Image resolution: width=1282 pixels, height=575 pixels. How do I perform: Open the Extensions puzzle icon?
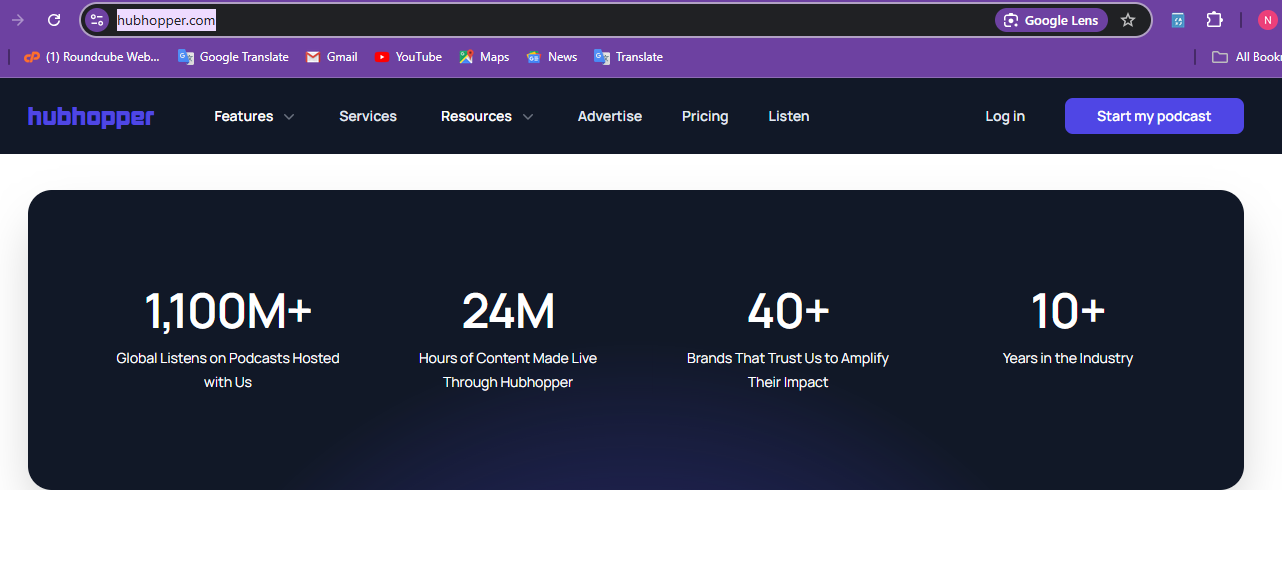click(1214, 20)
